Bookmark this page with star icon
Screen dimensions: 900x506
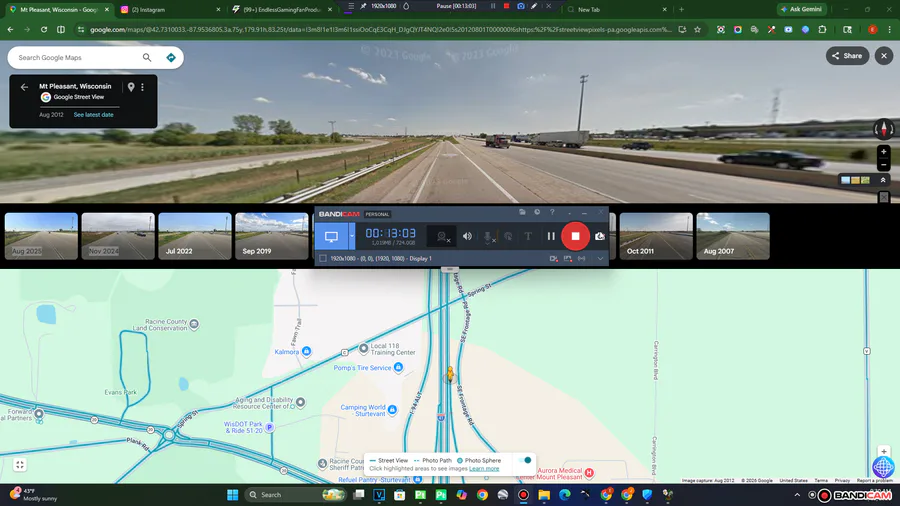tap(697, 29)
